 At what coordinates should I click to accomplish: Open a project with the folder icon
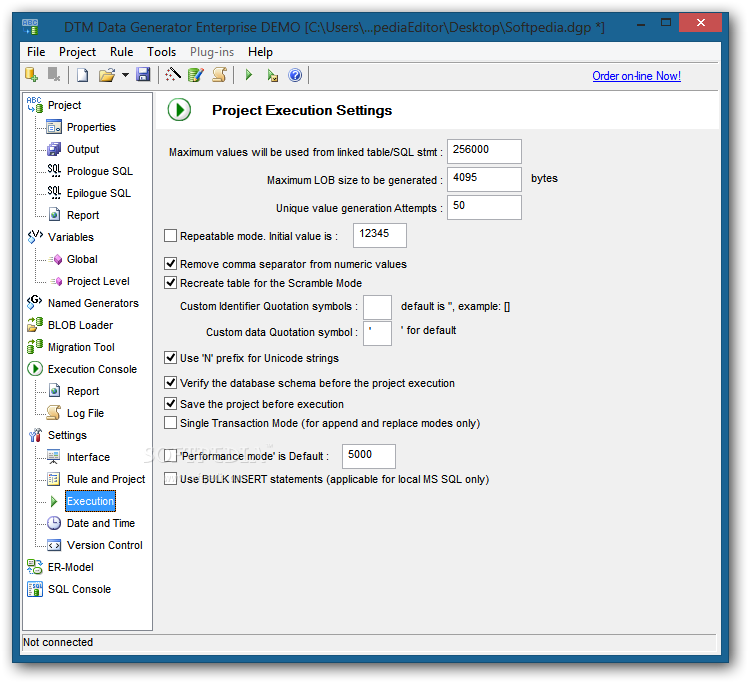pos(107,75)
